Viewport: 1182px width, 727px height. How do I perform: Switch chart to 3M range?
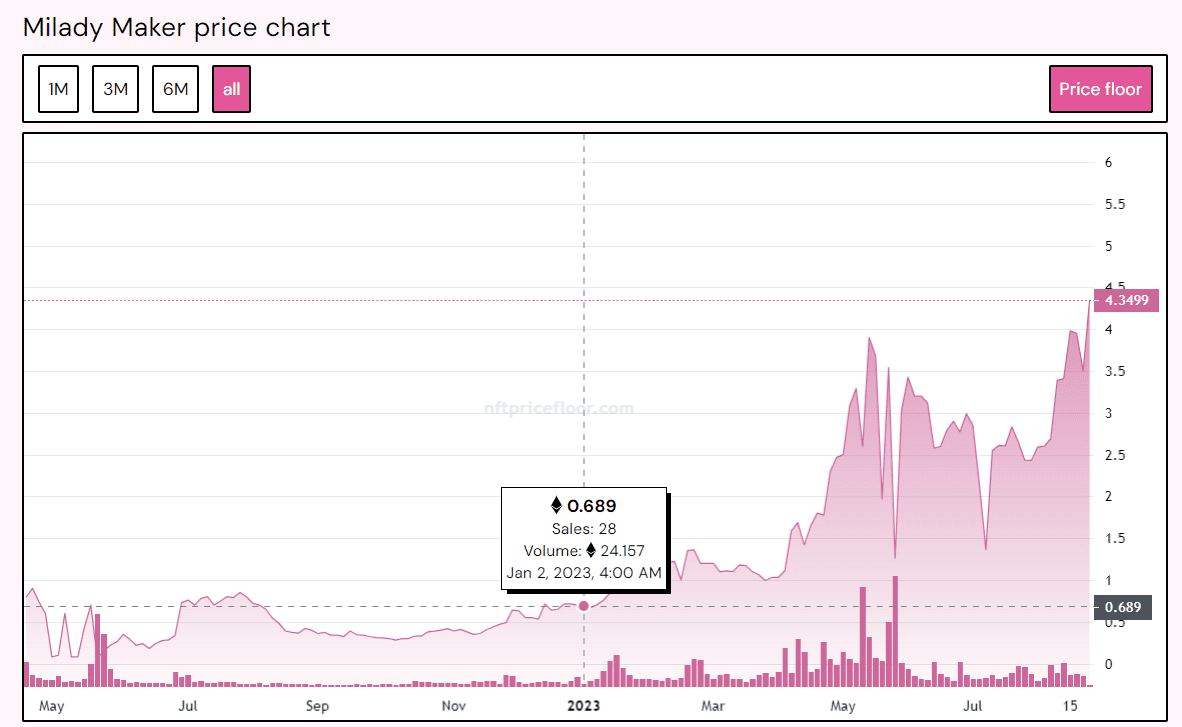click(x=115, y=89)
